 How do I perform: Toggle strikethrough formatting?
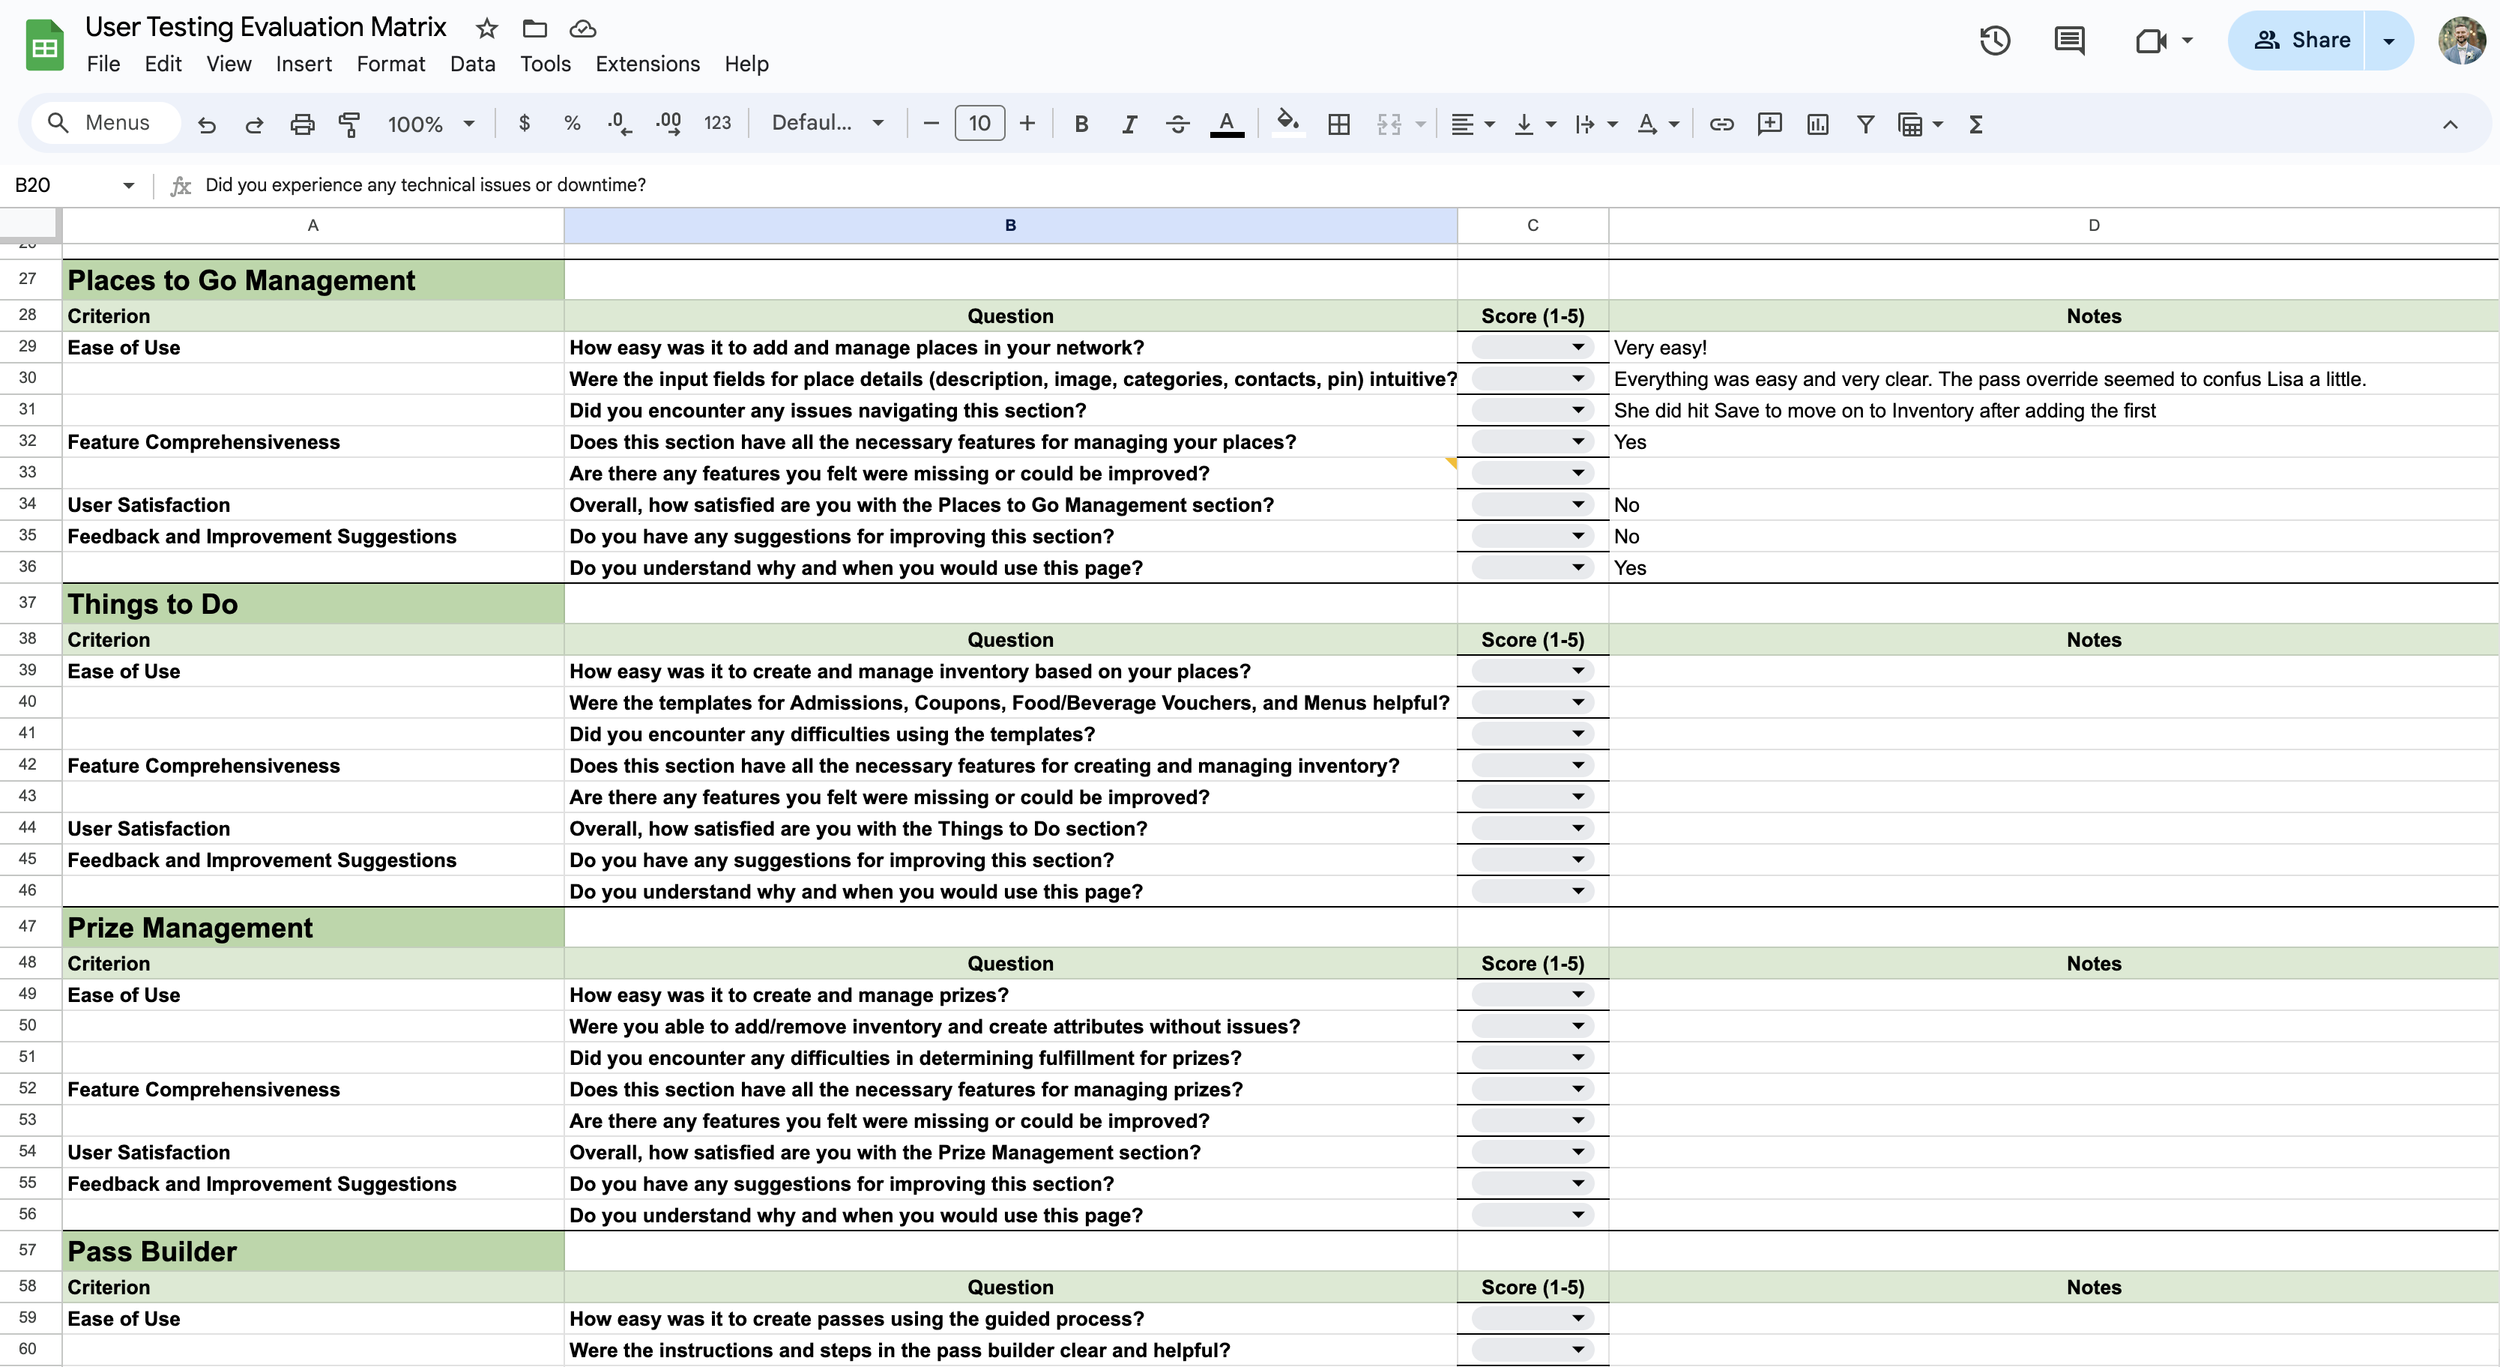pos(1177,124)
